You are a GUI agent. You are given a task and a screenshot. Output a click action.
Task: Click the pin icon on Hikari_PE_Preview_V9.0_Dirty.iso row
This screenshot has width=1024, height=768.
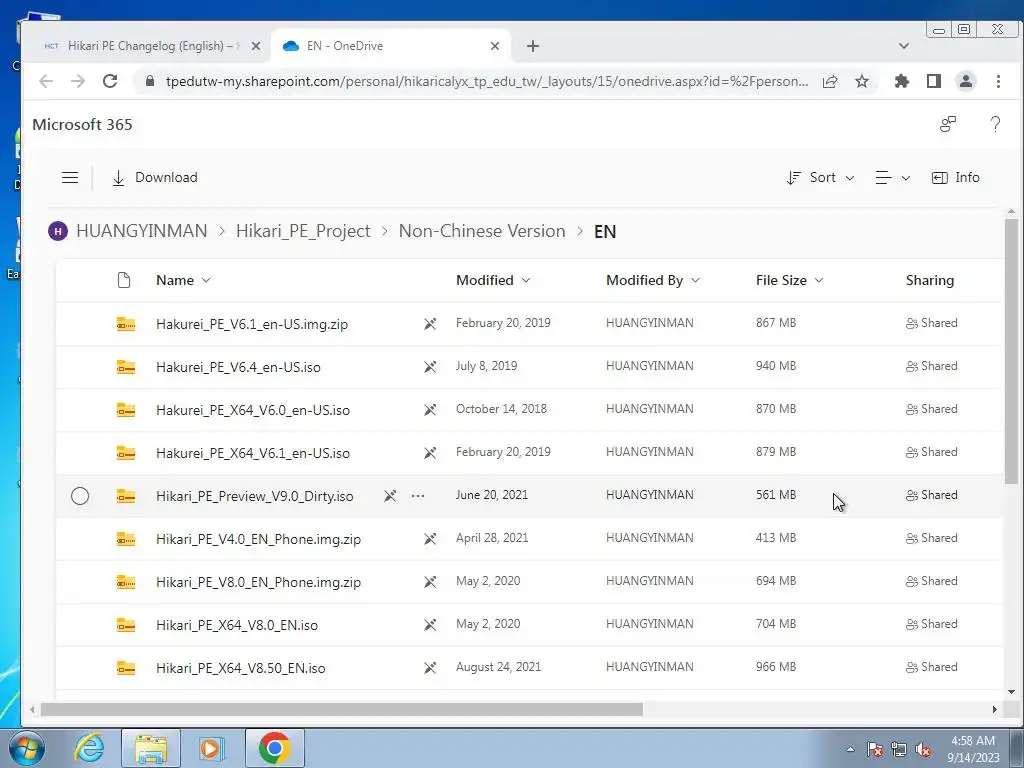pyautogui.click(x=390, y=496)
